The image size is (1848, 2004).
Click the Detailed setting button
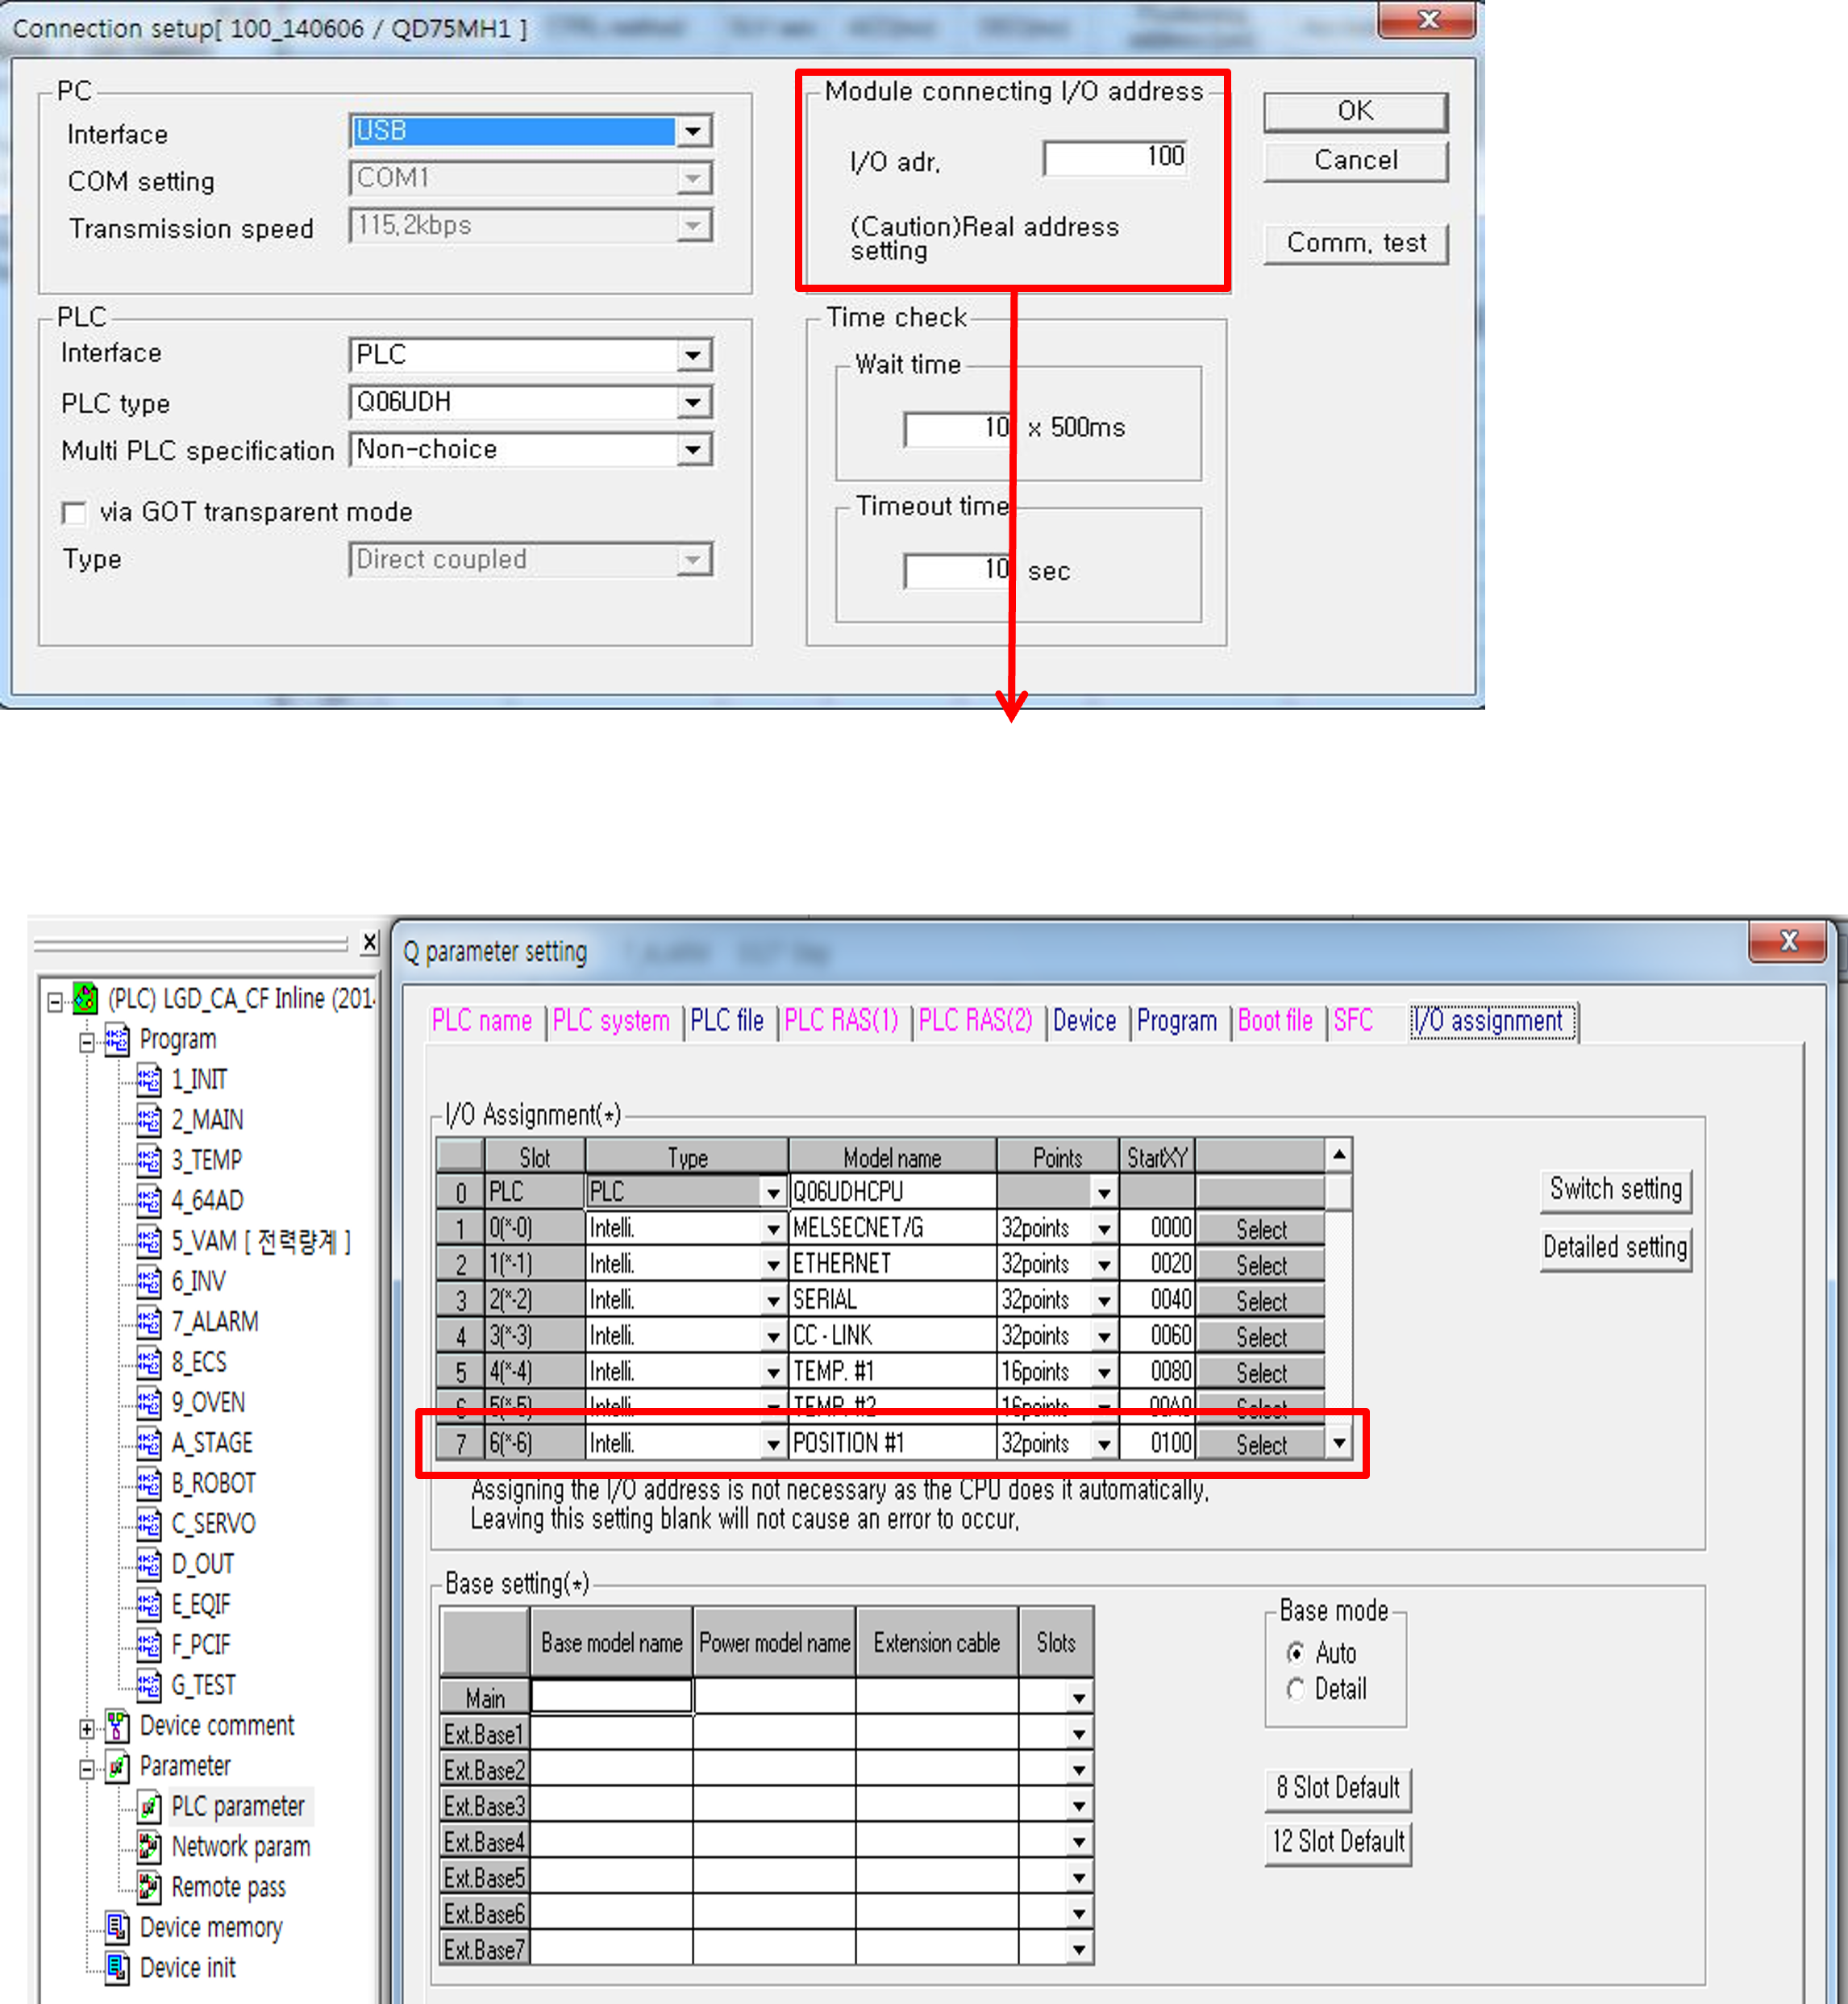(1616, 1248)
